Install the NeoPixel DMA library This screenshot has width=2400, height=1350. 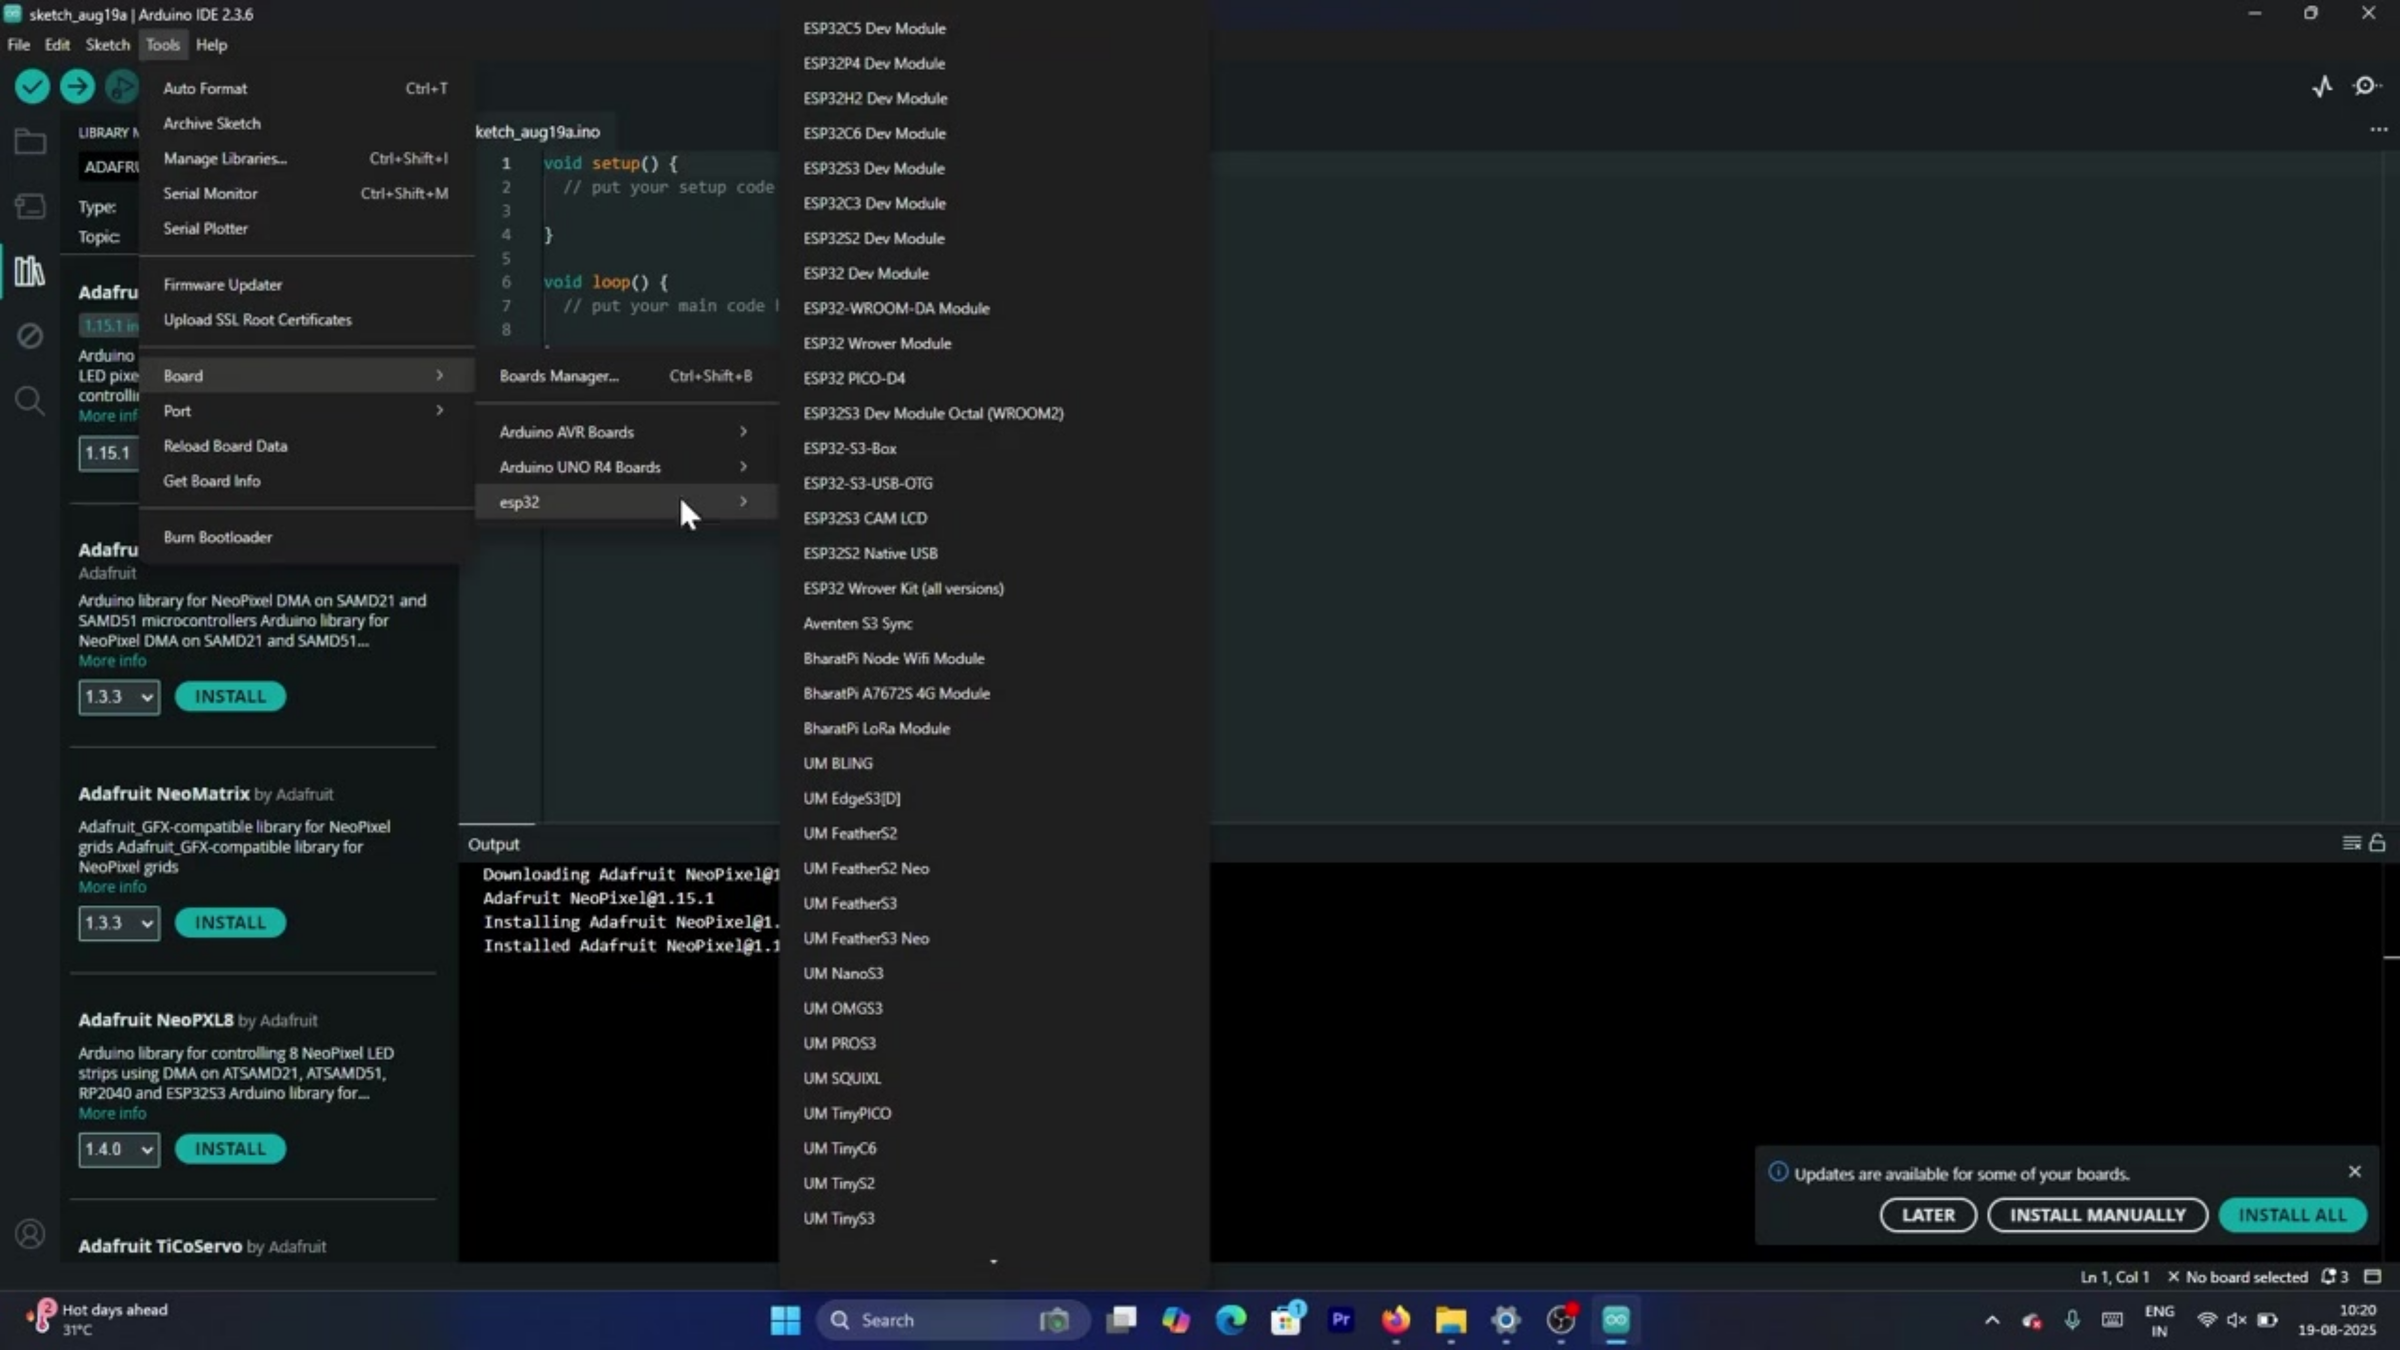coord(230,696)
